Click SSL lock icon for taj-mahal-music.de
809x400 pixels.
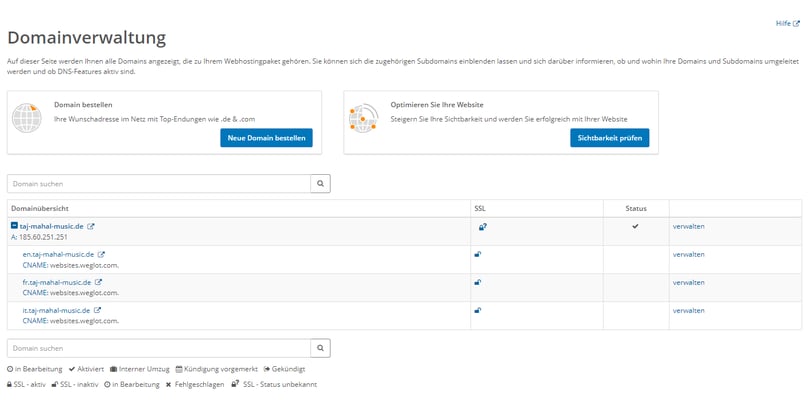pyautogui.click(x=482, y=227)
